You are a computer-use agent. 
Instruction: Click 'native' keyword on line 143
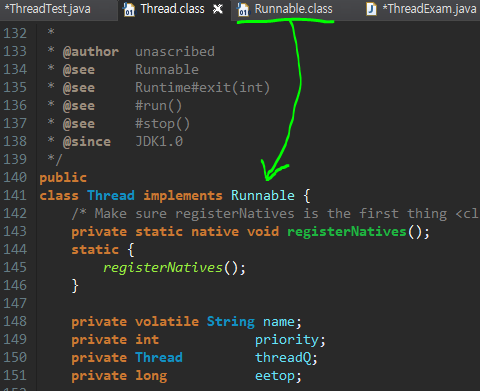click(215, 232)
